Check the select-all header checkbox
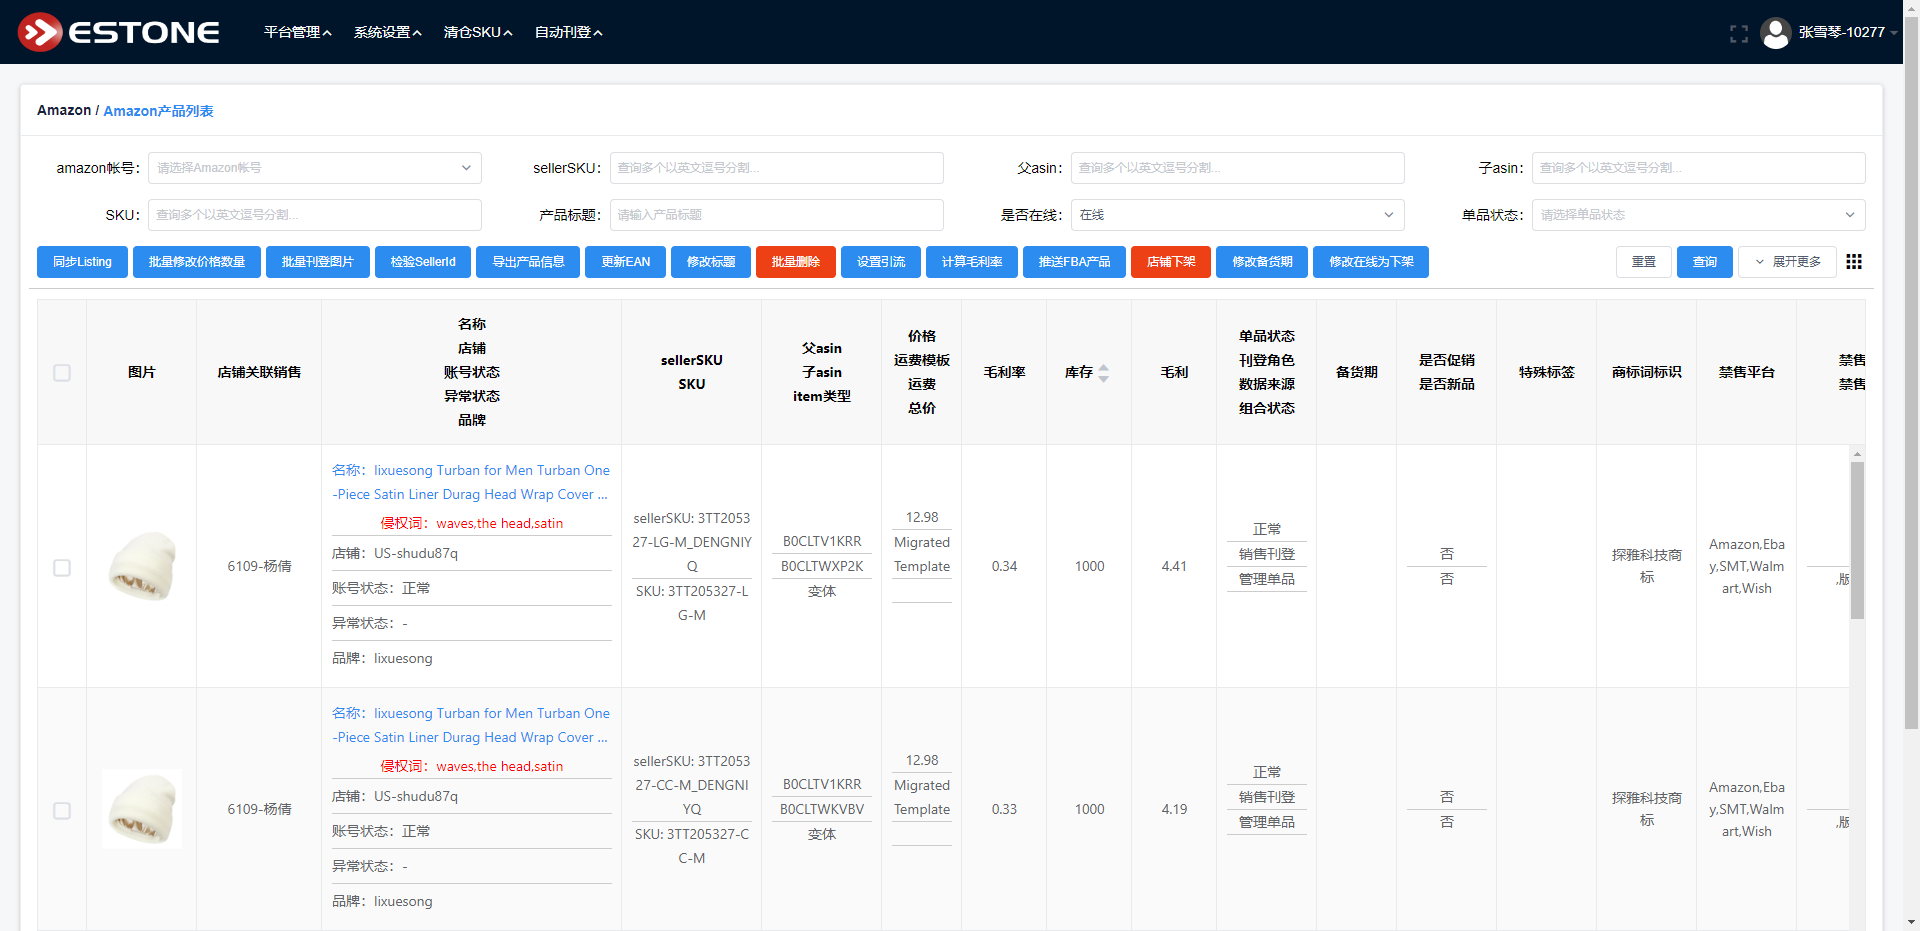The height and width of the screenshot is (931, 1920). pos(62,372)
